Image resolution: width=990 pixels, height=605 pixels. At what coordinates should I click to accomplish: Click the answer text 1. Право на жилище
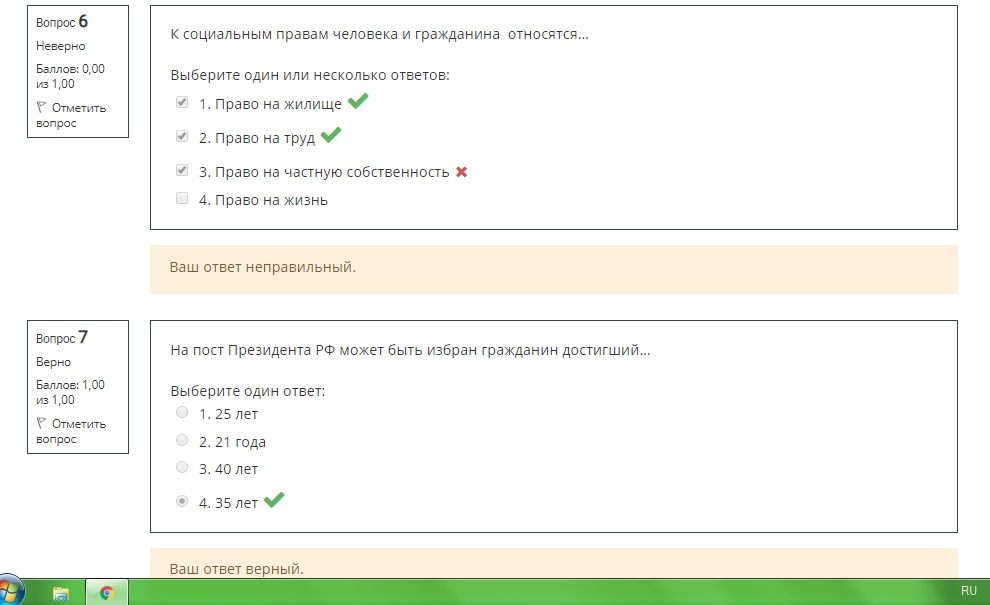270,104
